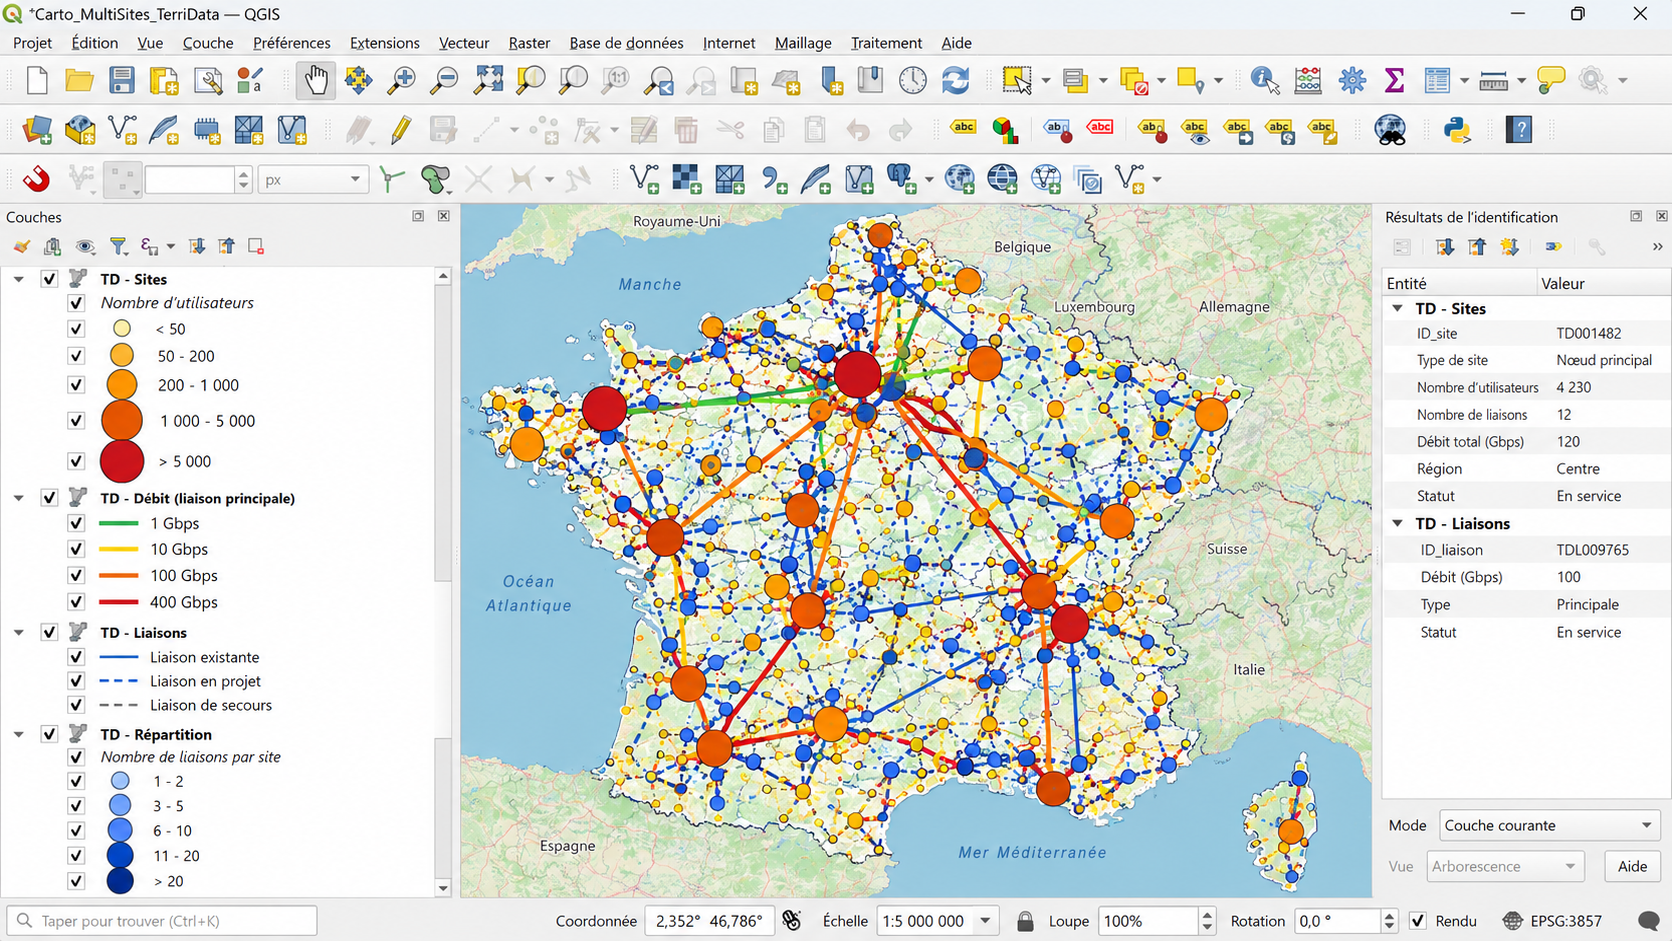Click the Pan Map to Selection icon
The width and height of the screenshot is (1672, 941).
(358, 80)
